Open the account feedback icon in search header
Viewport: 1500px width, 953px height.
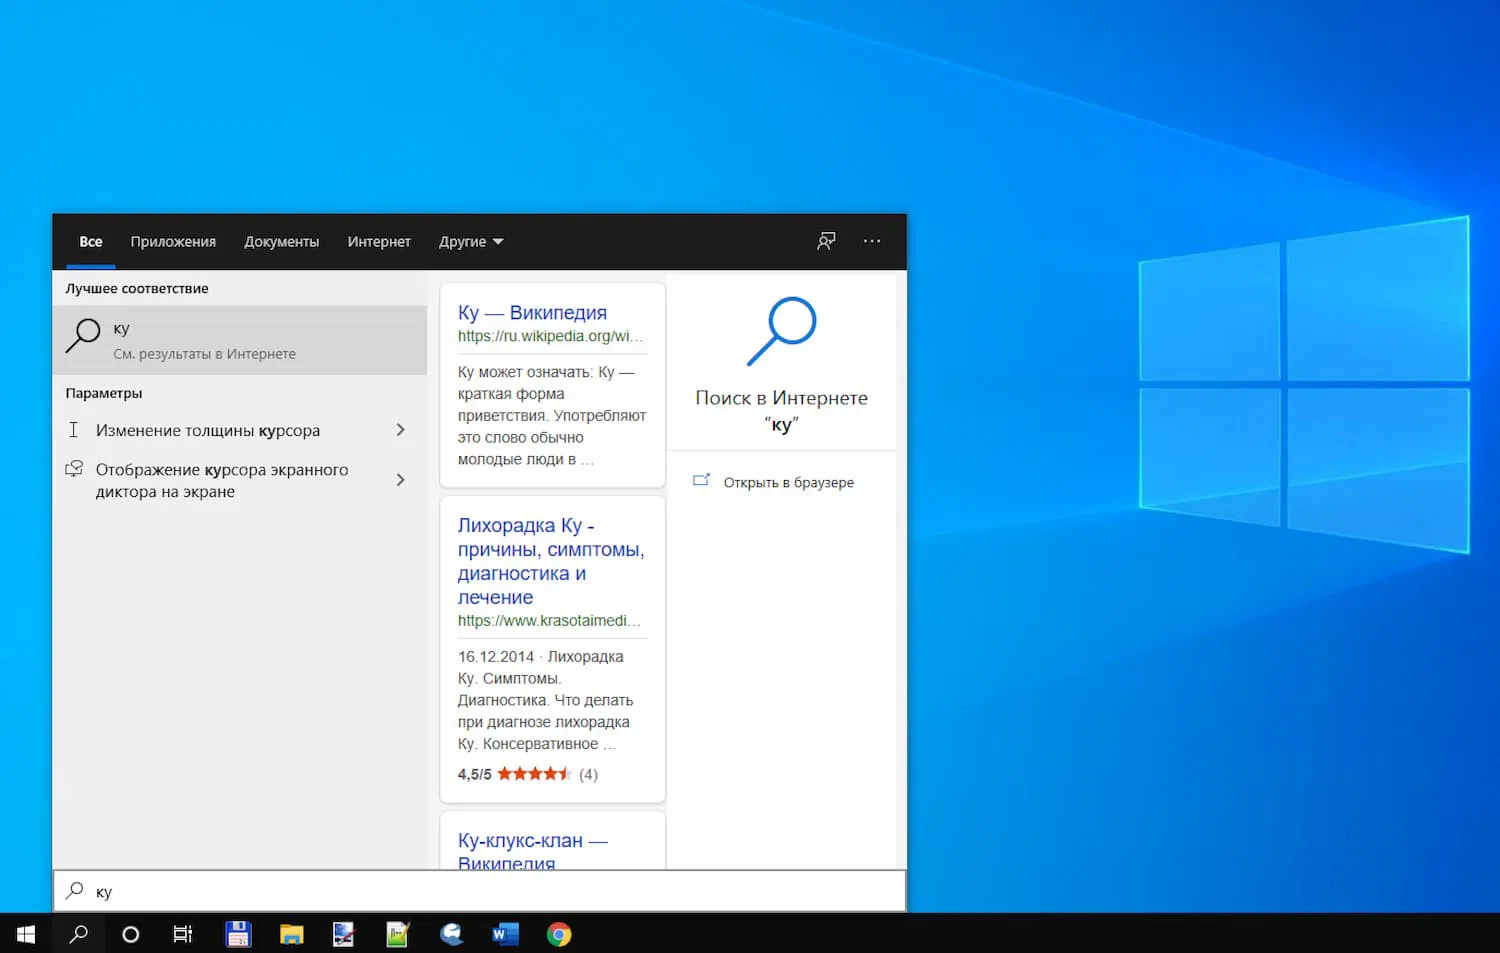825,241
